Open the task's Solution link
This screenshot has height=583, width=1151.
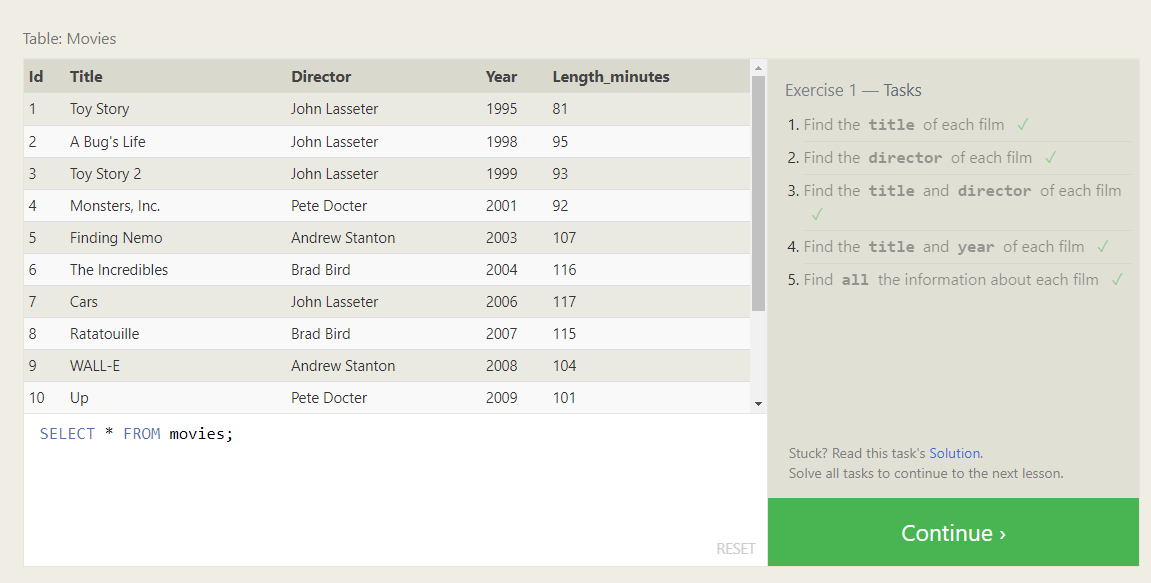955,453
